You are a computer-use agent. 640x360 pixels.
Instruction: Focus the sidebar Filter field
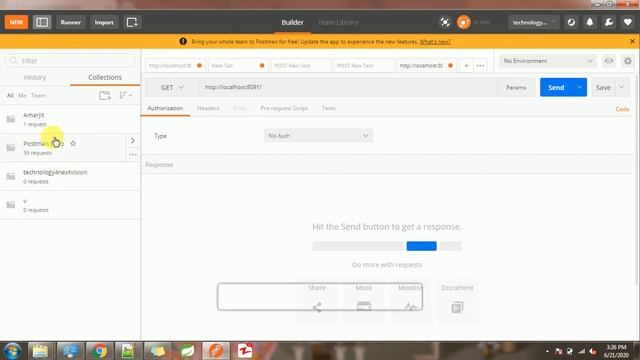tap(70, 60)
